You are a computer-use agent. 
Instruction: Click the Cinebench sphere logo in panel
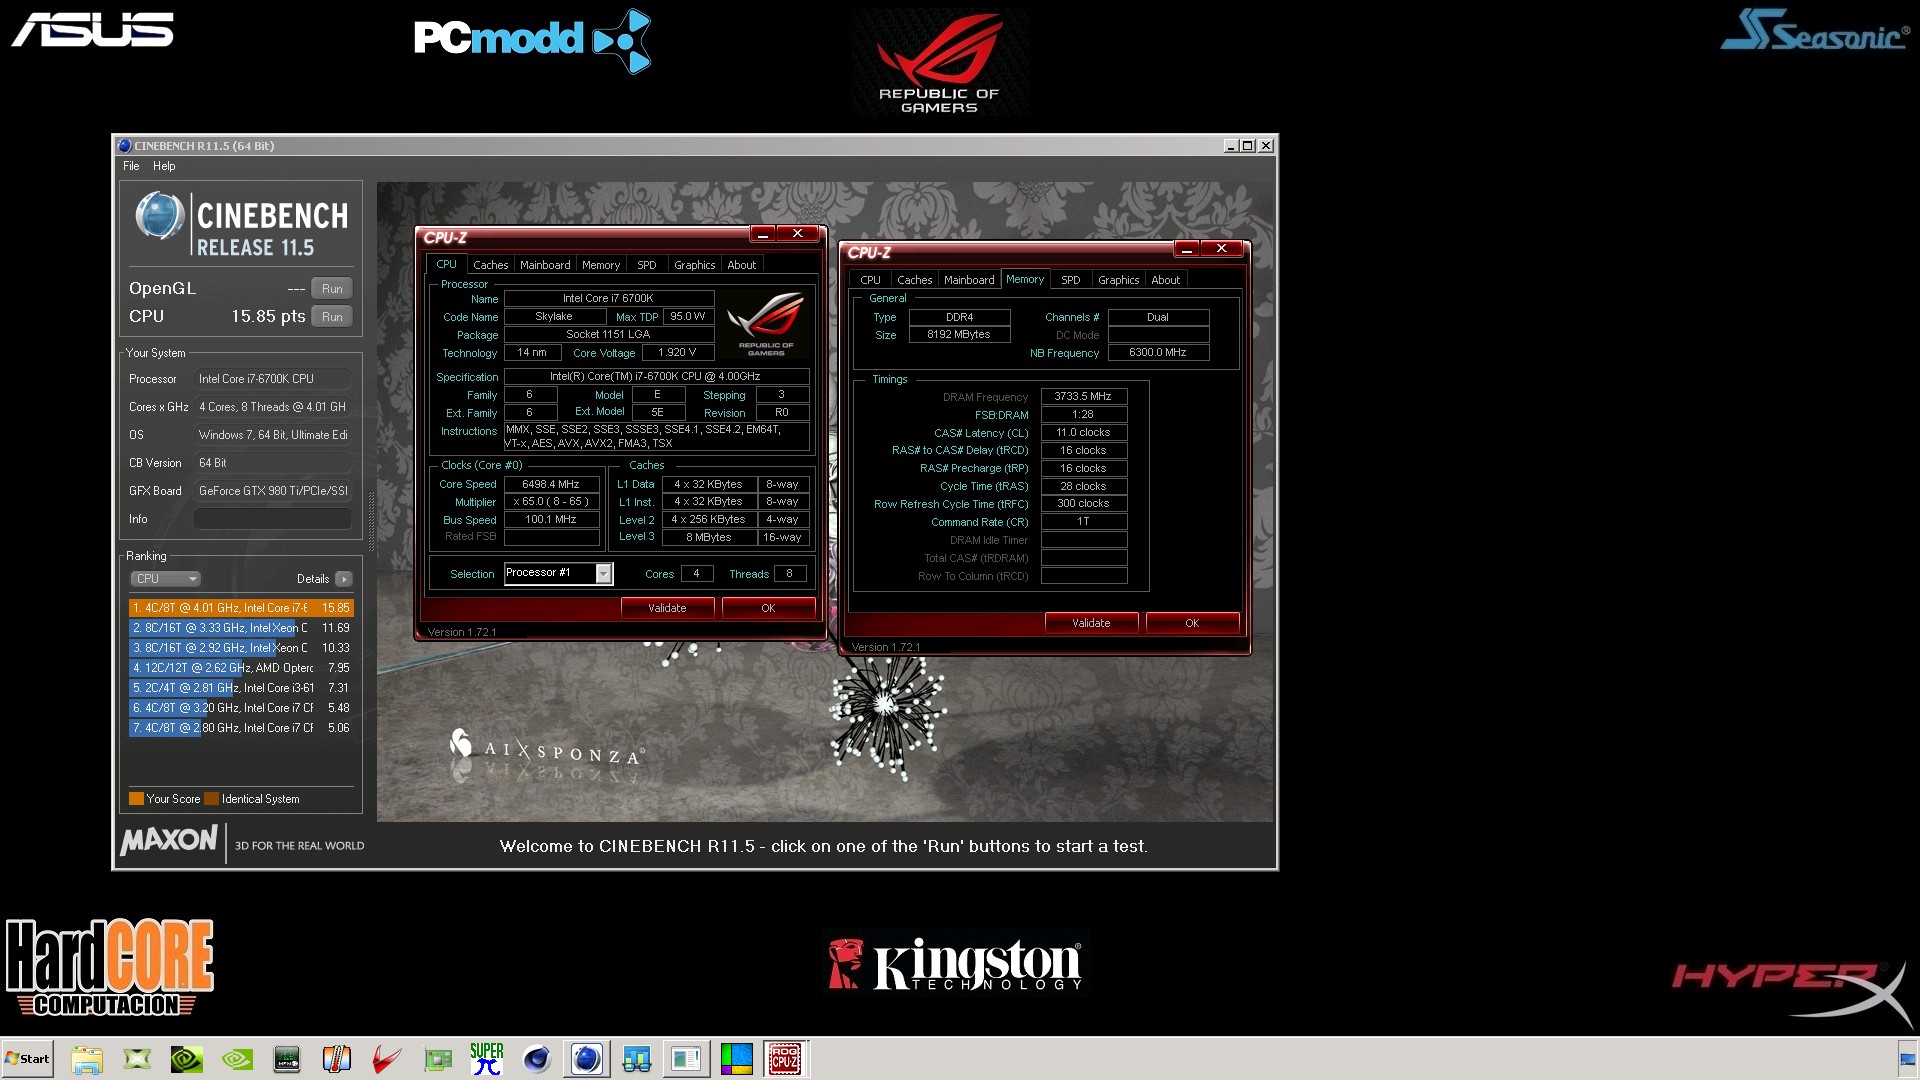(160, 215)
